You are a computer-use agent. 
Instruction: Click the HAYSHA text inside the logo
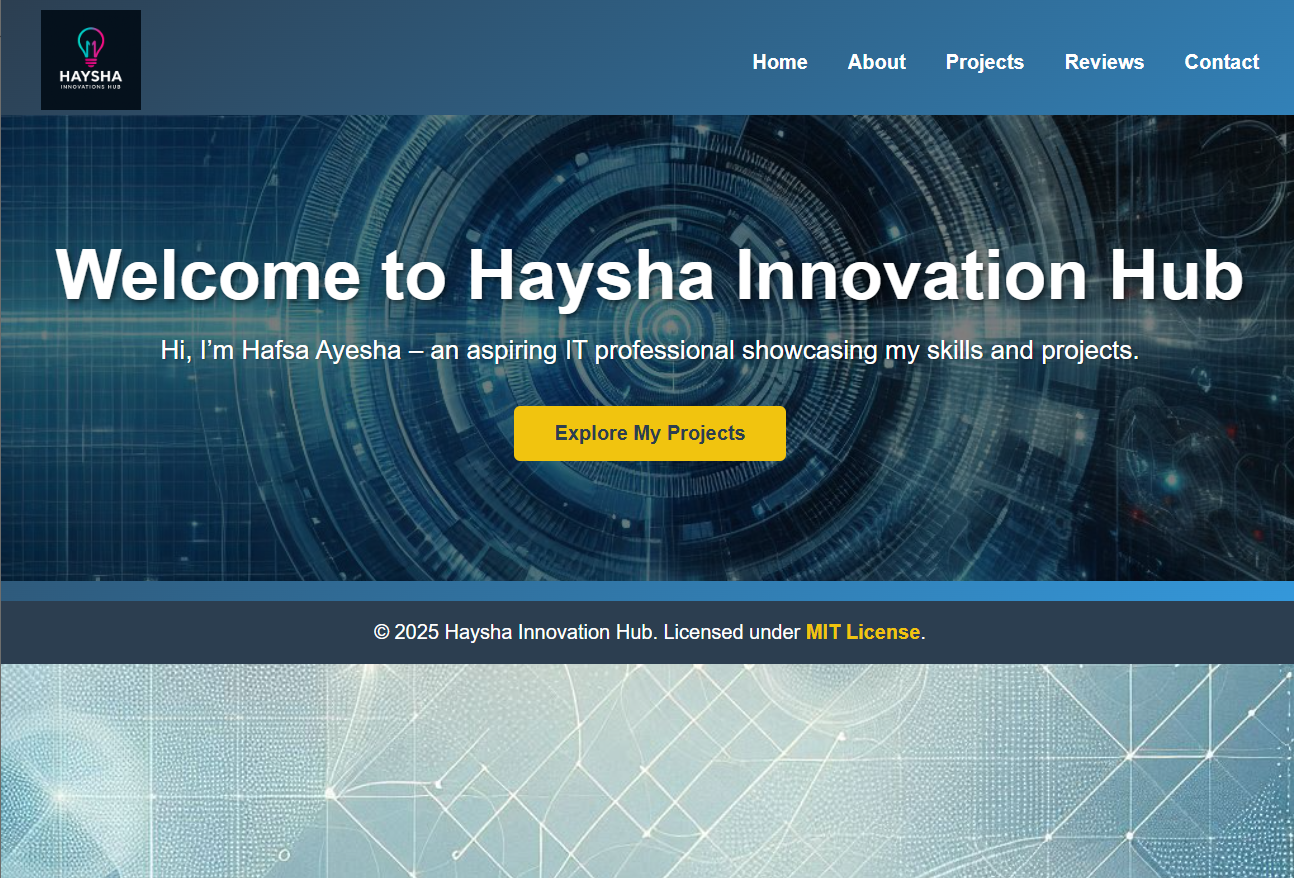pos(90,76)
